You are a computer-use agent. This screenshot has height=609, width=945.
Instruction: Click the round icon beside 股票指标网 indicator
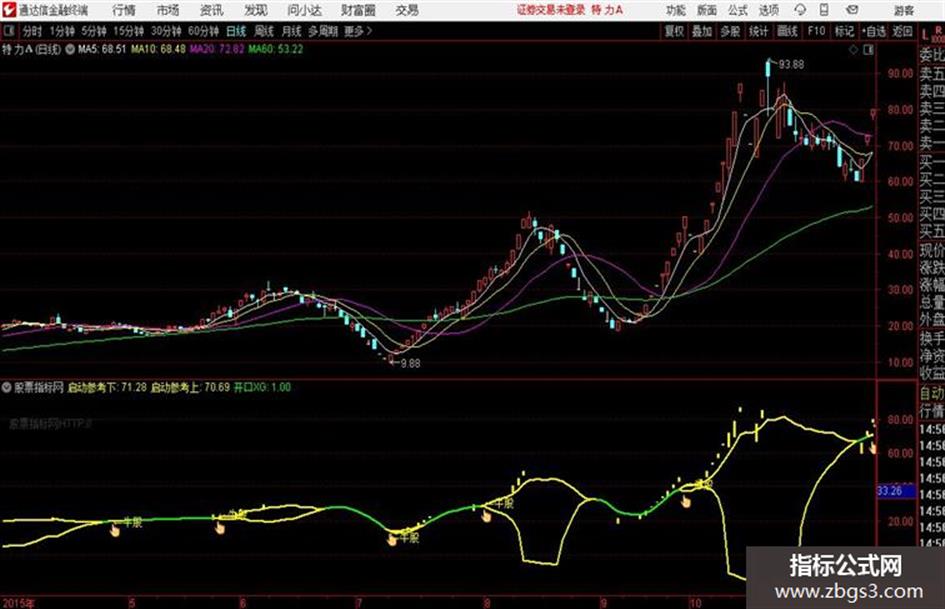(x=7, y=388)
